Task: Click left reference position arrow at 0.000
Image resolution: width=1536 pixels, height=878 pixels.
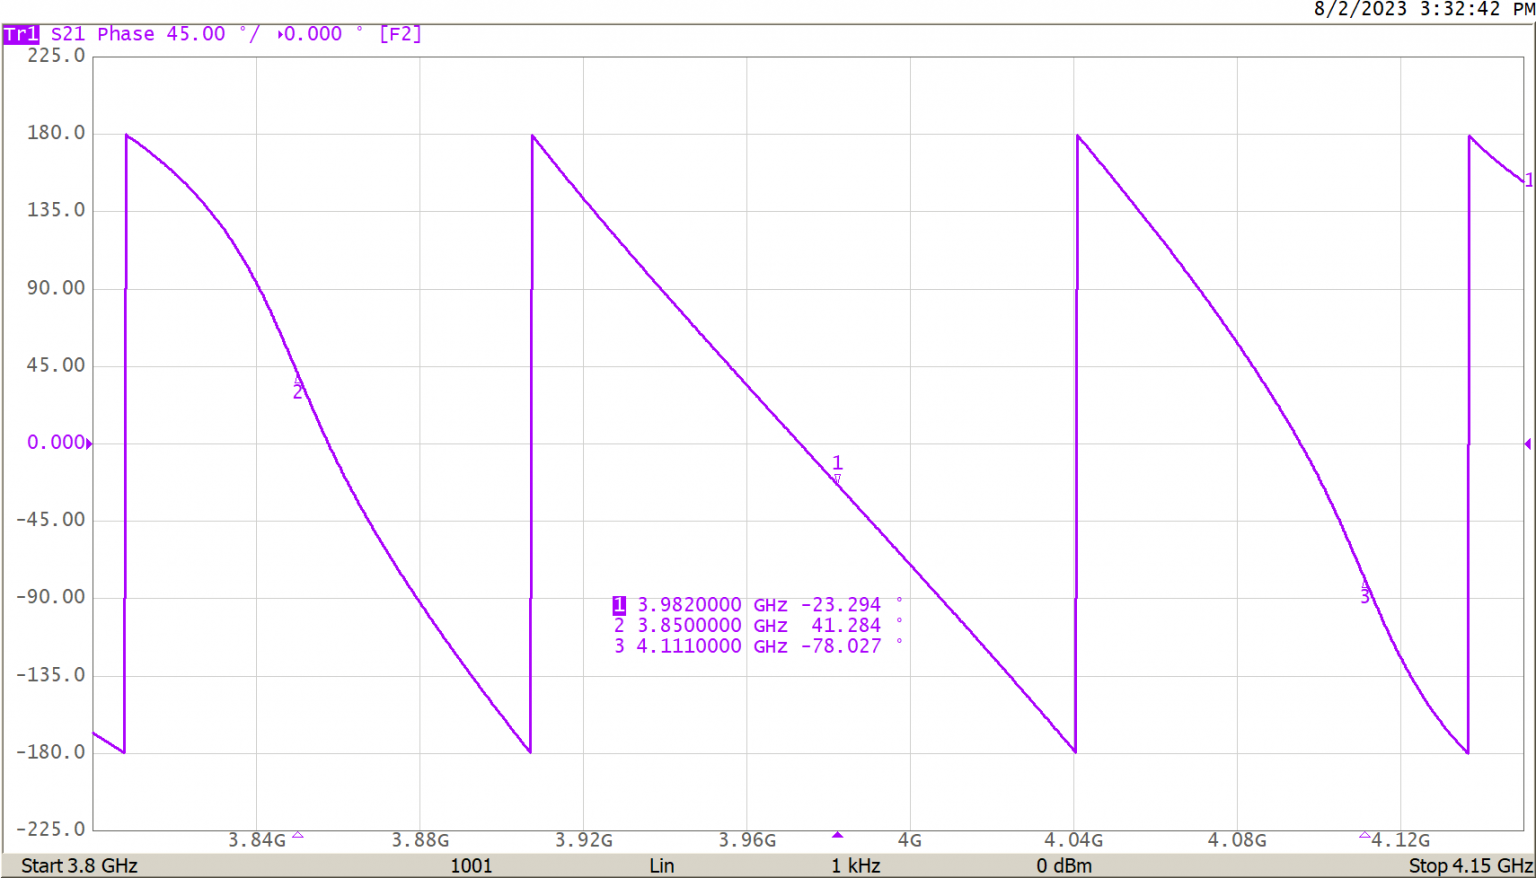Action: (89, 443)
